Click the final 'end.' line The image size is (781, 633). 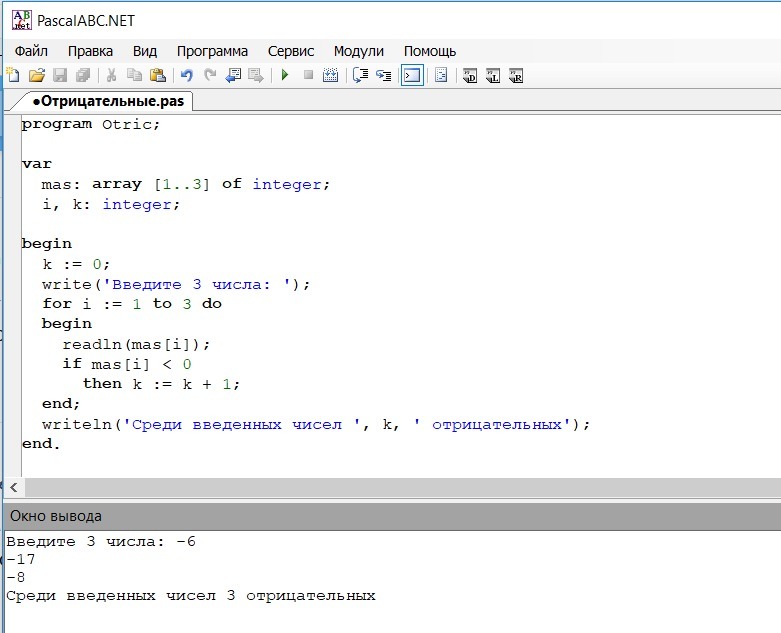41,444
